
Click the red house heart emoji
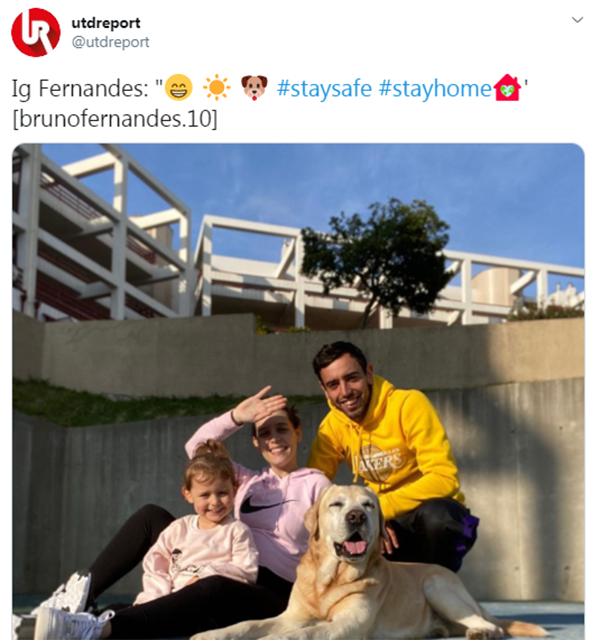[x=507, y=87]
